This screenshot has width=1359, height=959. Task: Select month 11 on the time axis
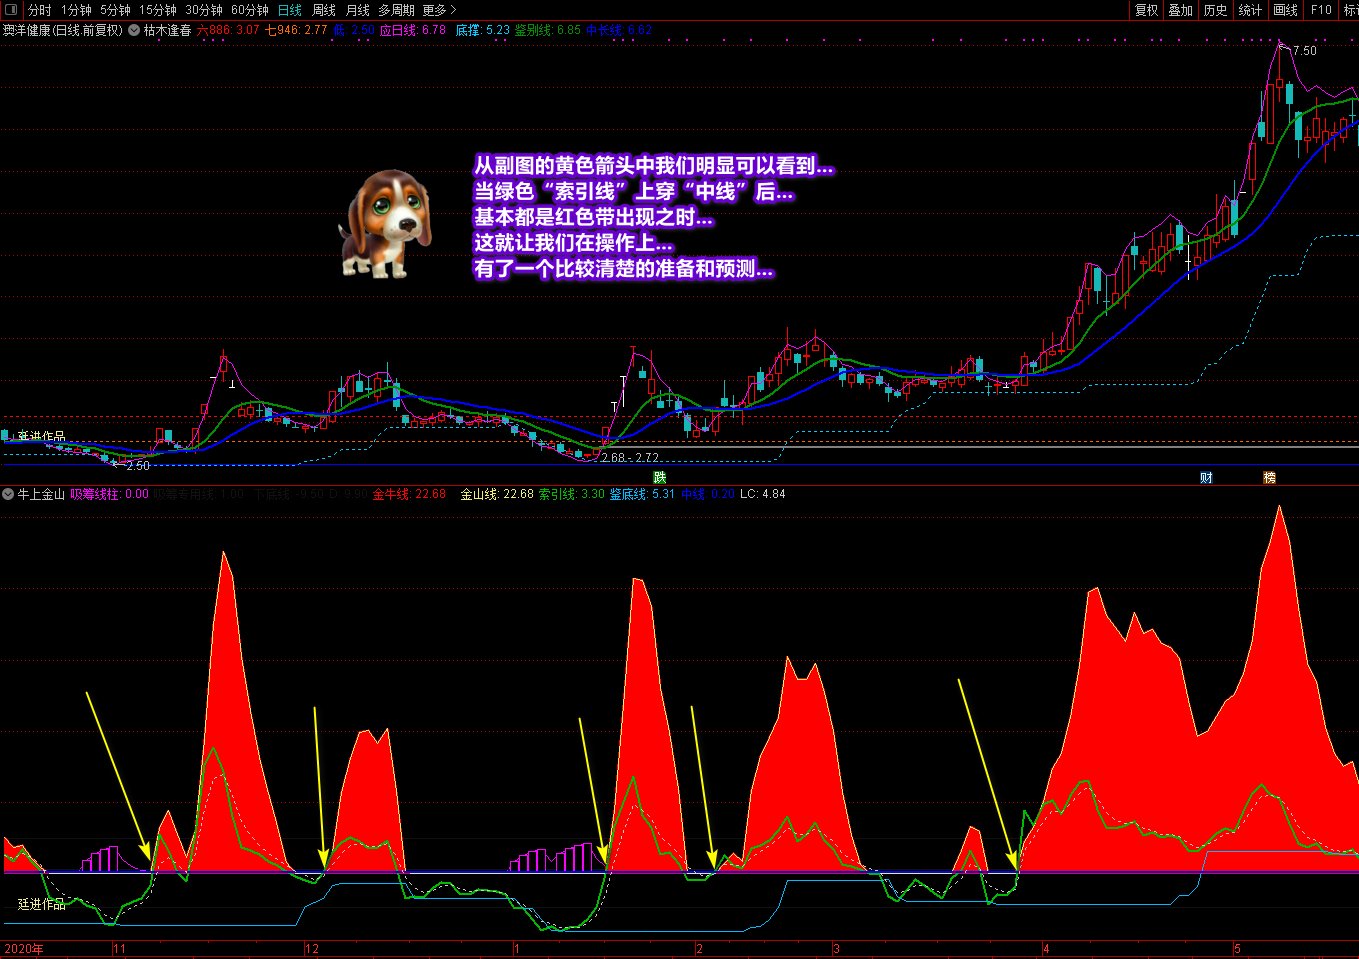120,949
